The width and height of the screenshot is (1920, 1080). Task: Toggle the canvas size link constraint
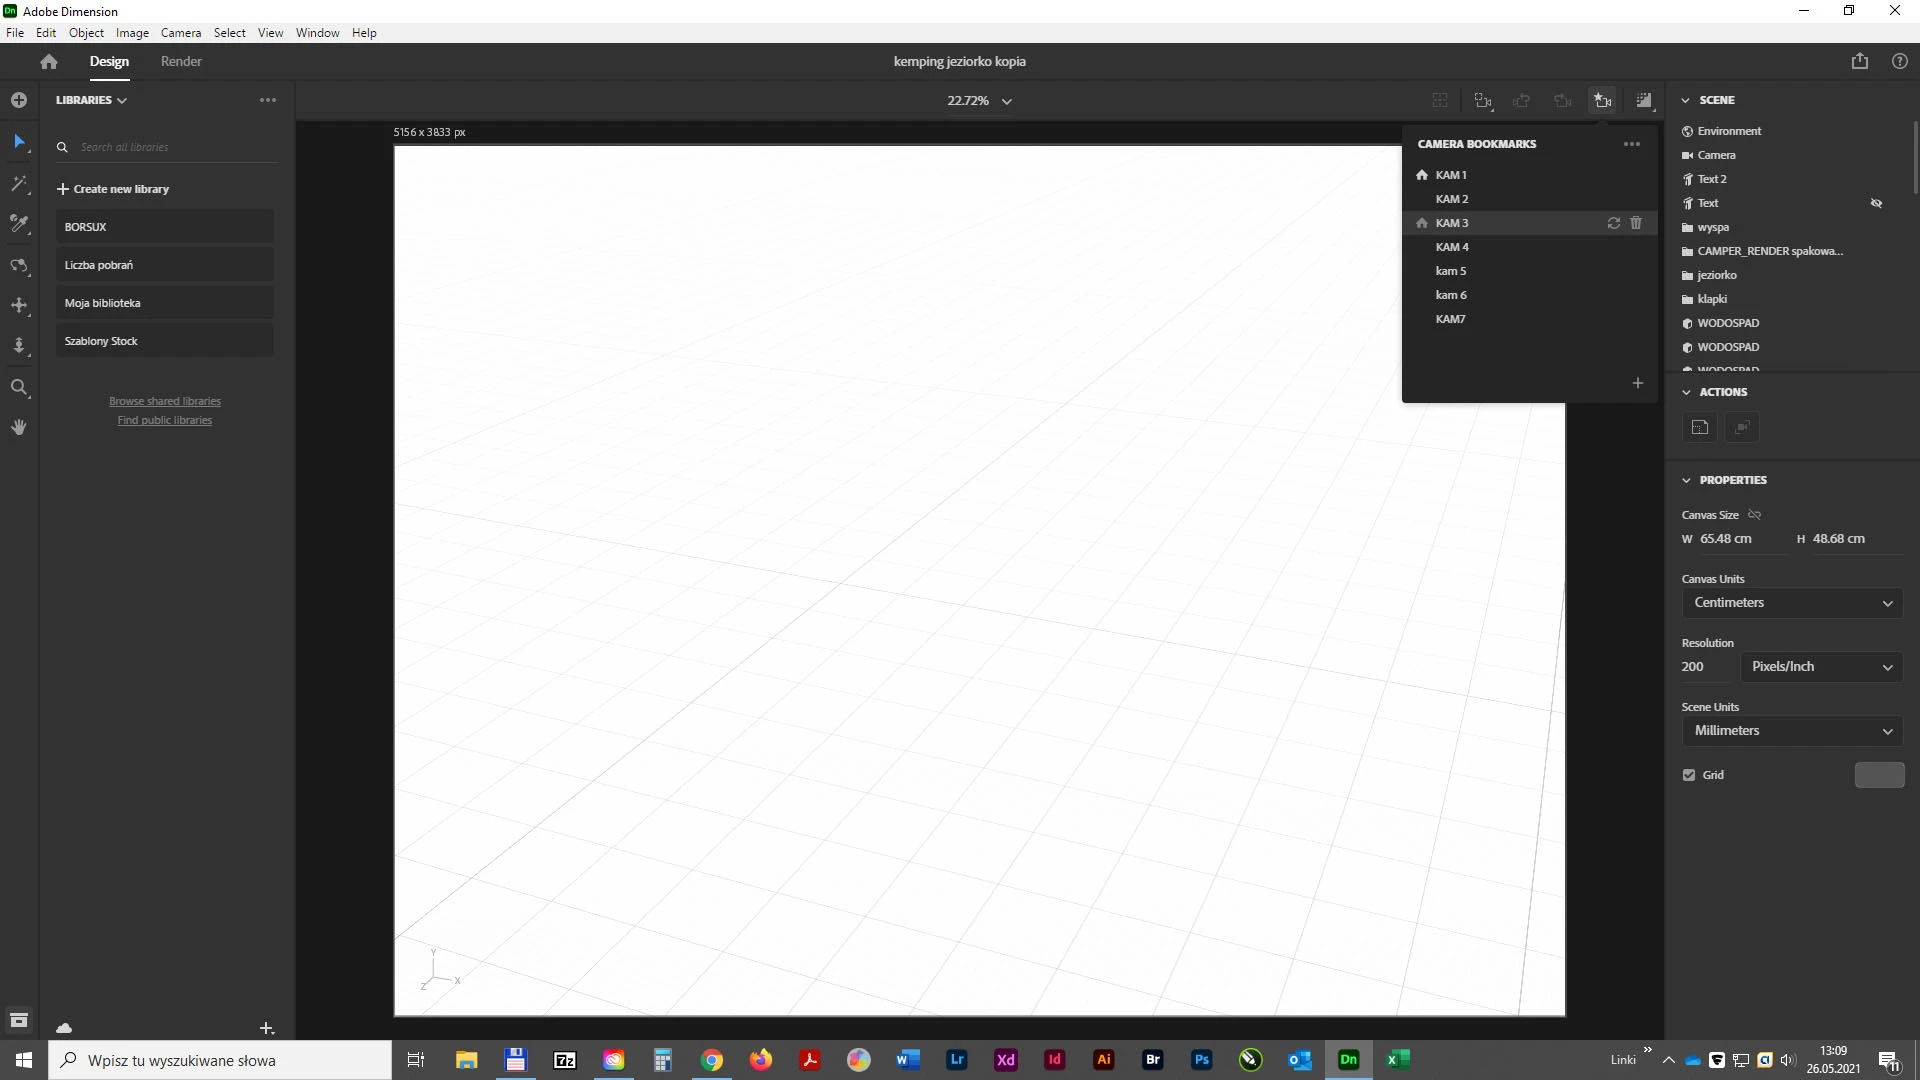point(1754,515)
